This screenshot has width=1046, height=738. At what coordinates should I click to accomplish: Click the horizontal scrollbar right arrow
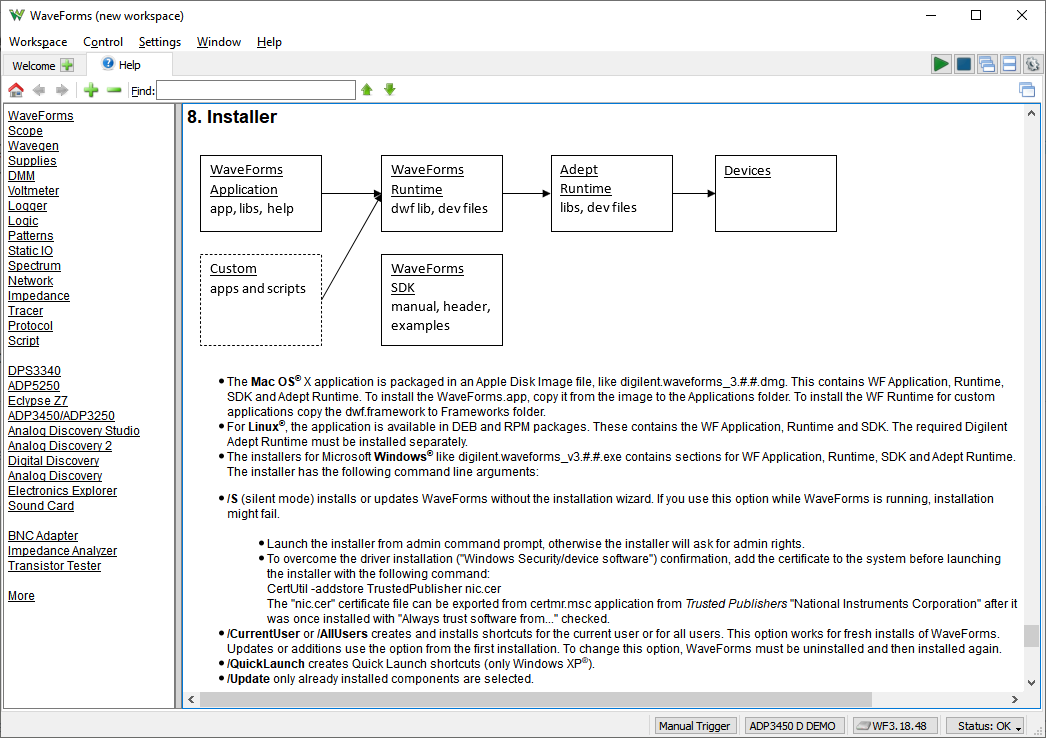1015,699
